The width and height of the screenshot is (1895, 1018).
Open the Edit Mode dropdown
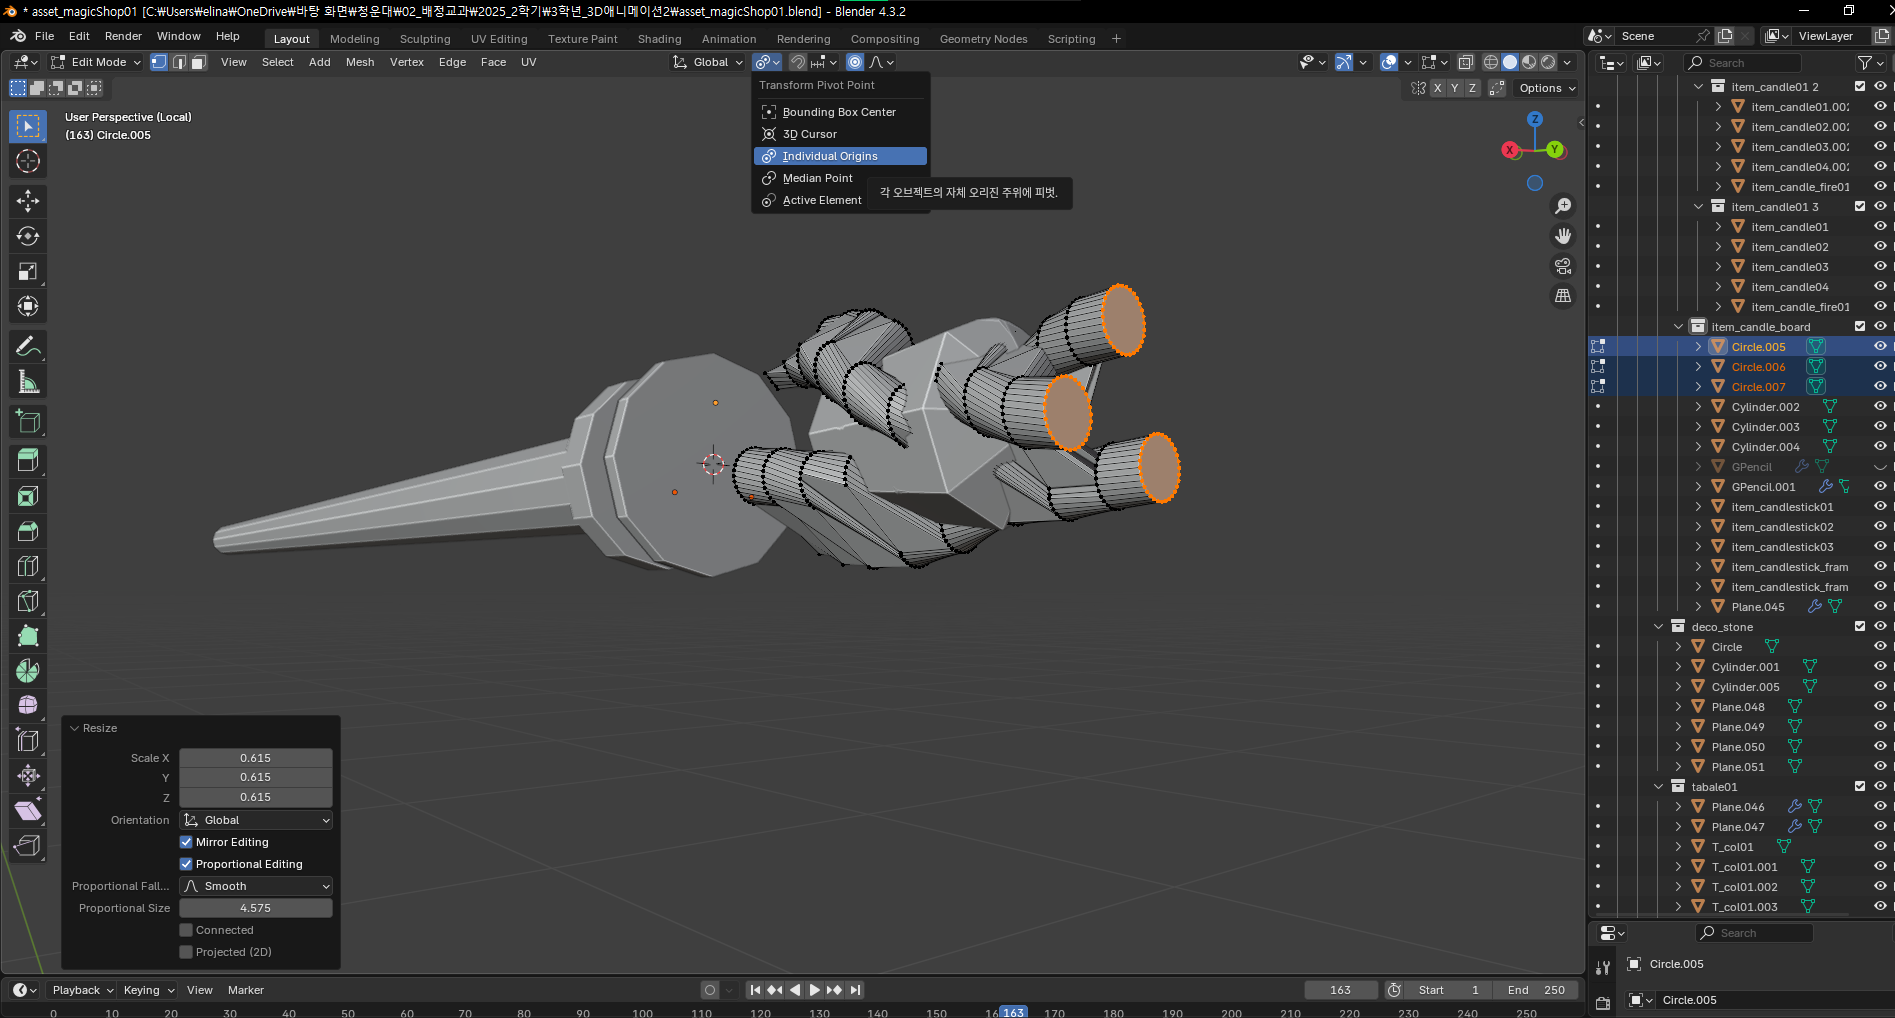tap(96, 62)
